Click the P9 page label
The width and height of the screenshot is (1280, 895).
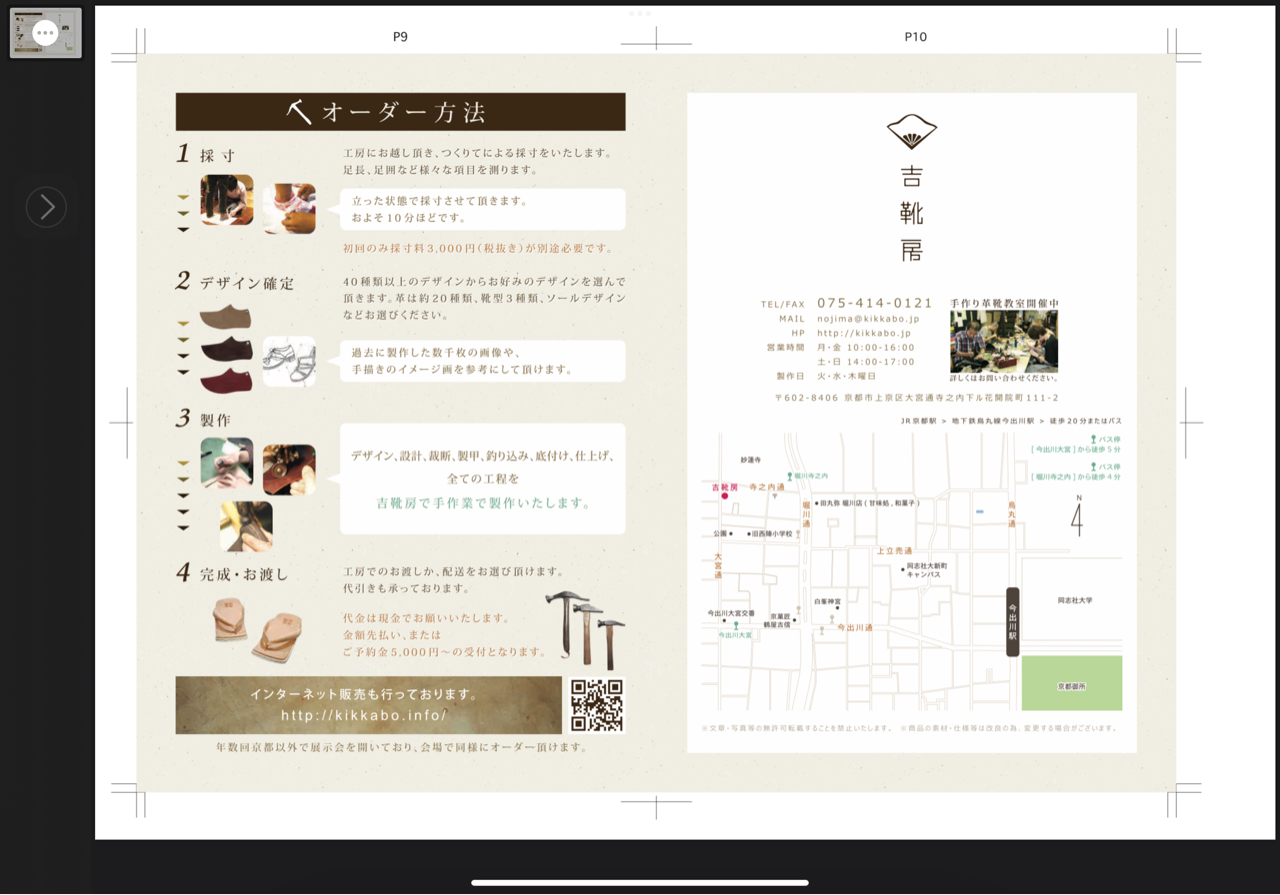point(400,37)
